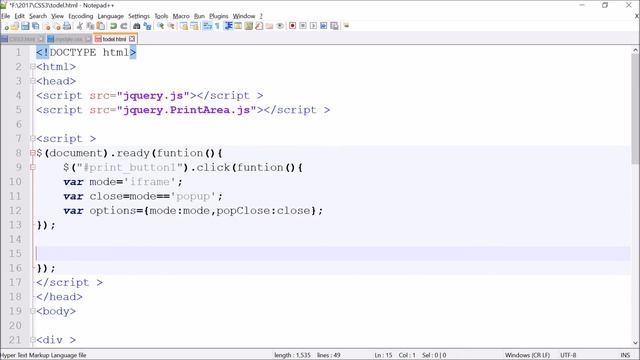Click #print_button1 selector on line 9
This screenshot has height=360, width=640.
[129, 168]
